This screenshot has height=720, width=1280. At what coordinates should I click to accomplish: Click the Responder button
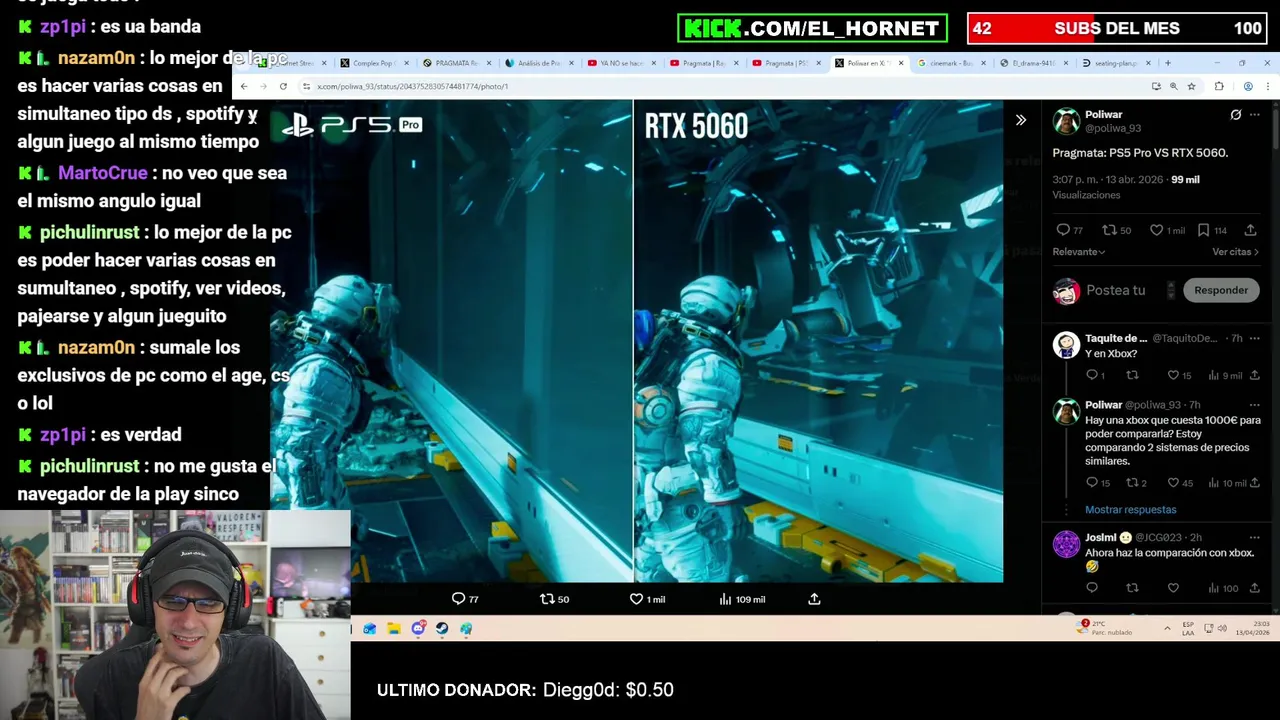coord(1221,291)
